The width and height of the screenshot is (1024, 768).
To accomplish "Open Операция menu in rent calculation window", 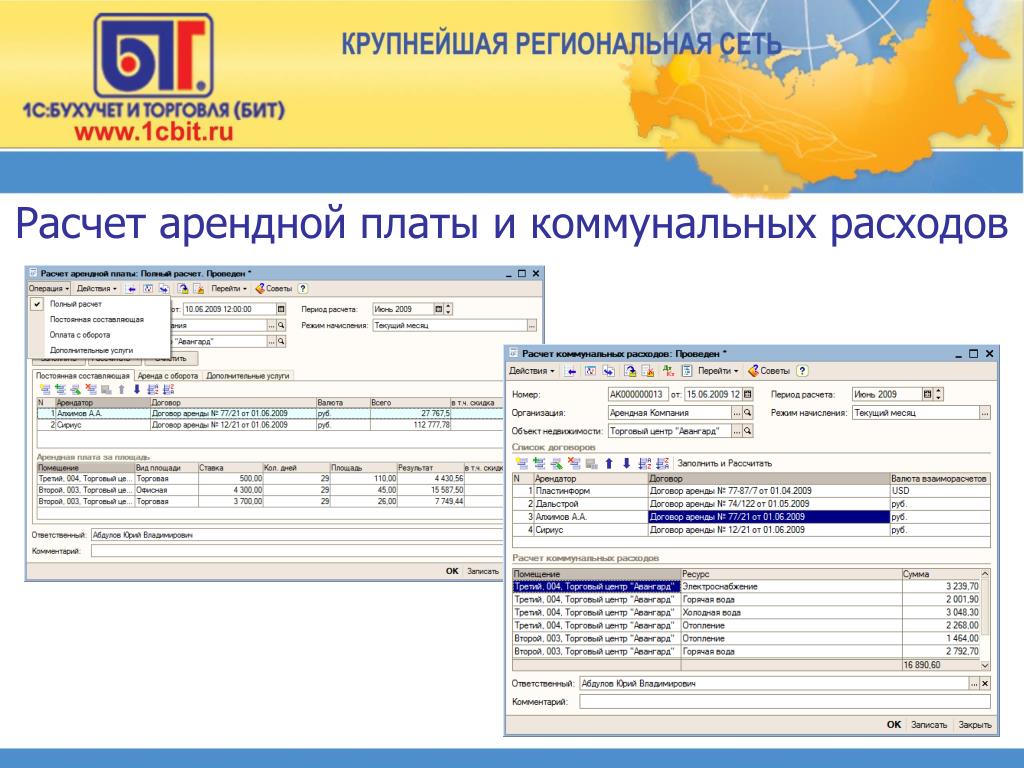I will [49, 289].
